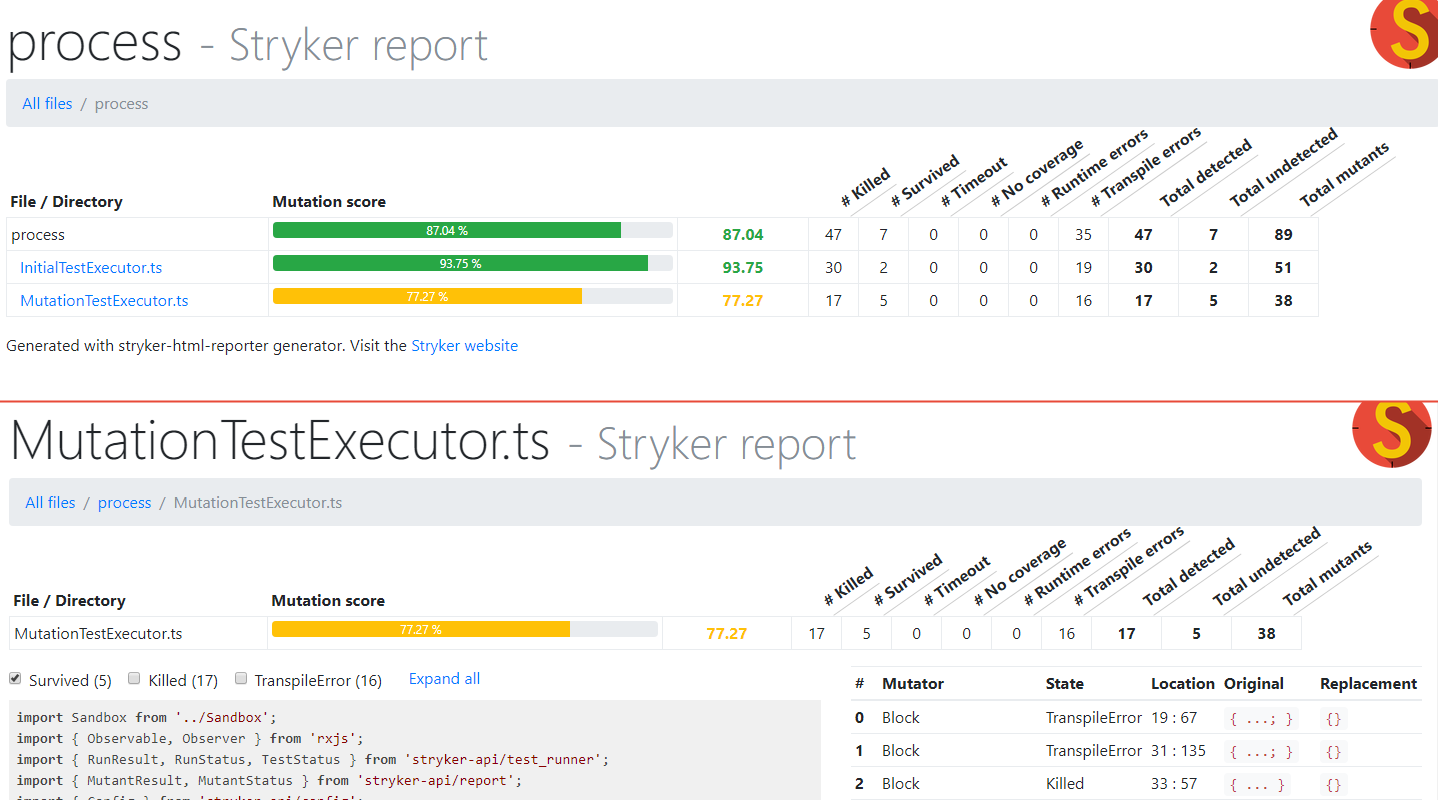Click the Mutator column header

912,683
